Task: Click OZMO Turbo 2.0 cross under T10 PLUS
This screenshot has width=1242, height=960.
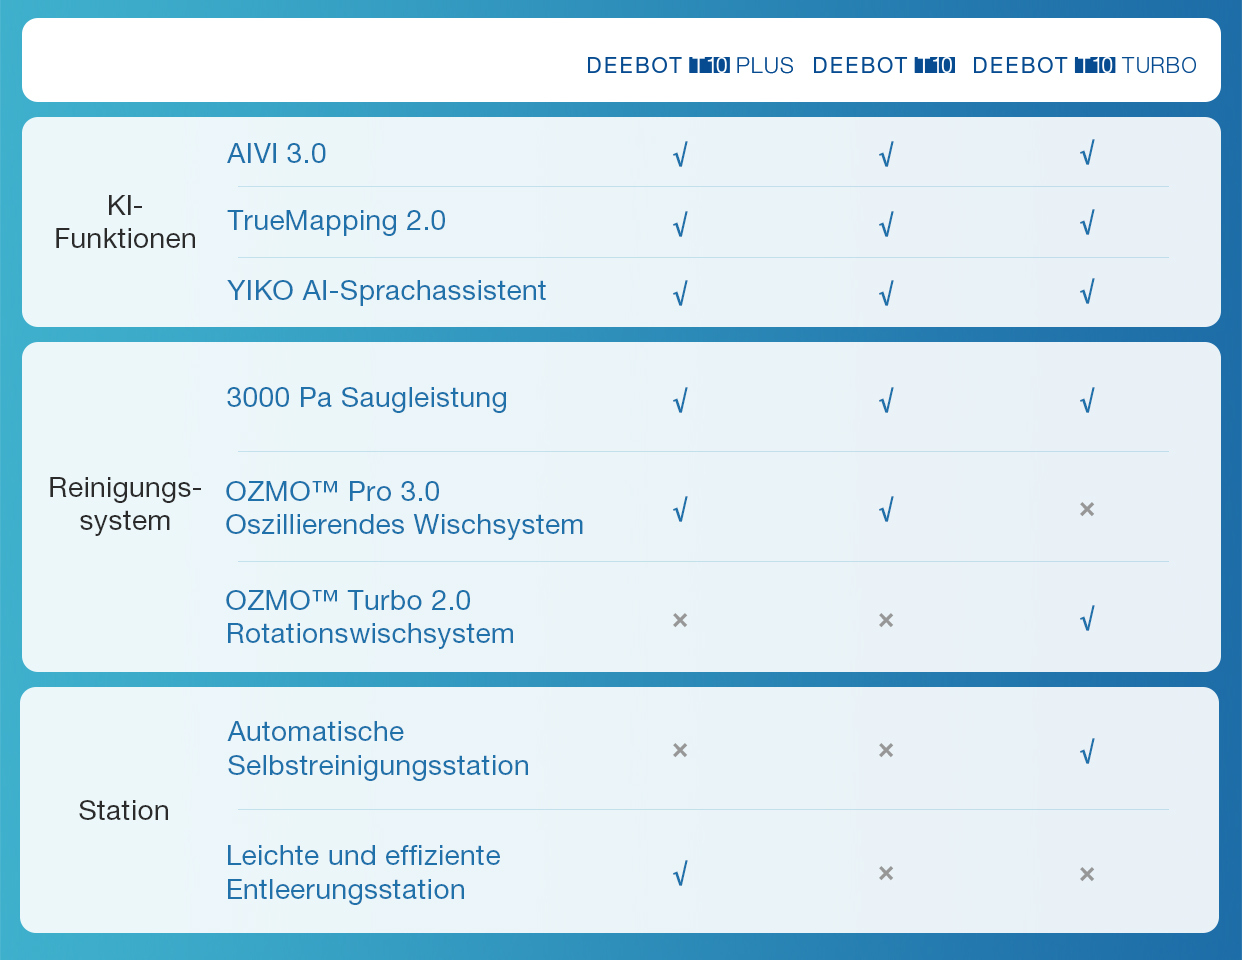Action: tap(680, 620)
